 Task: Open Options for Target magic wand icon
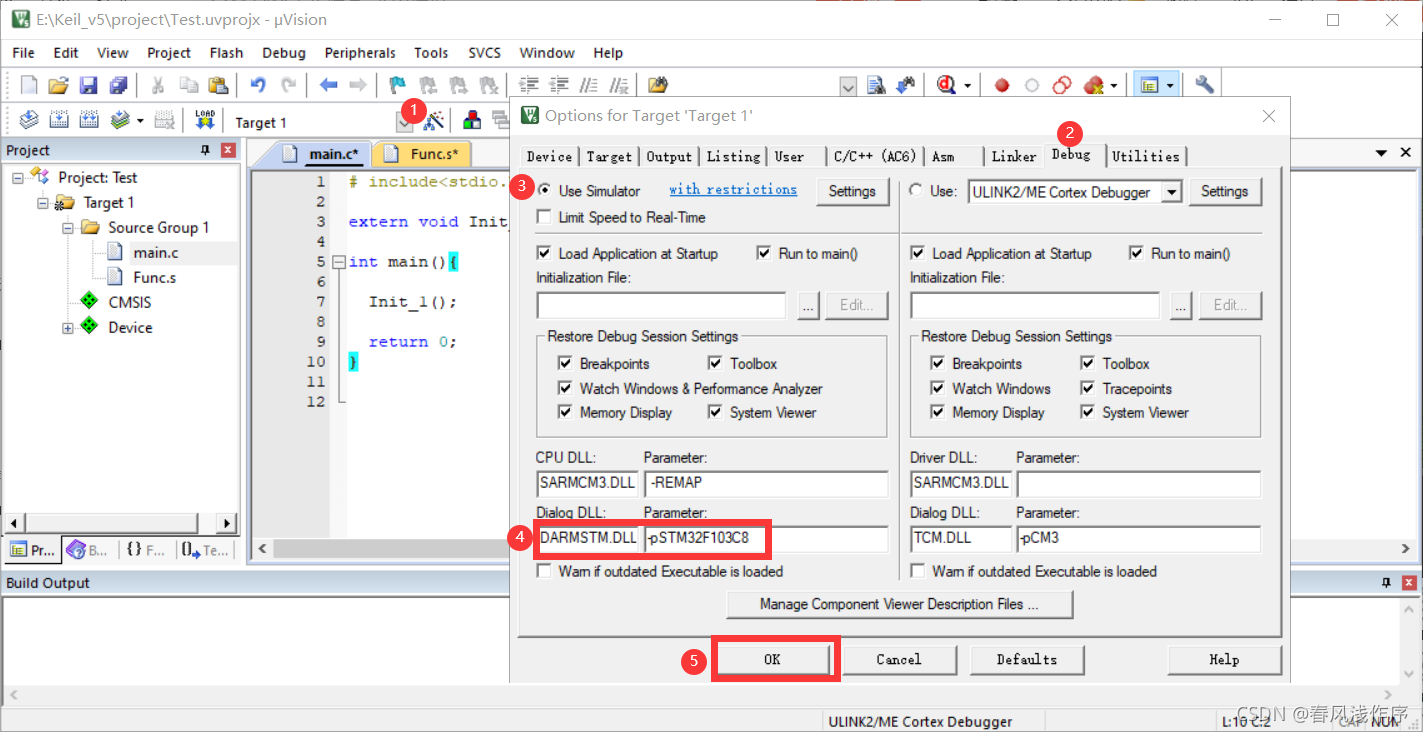click(x=434, y=121)
